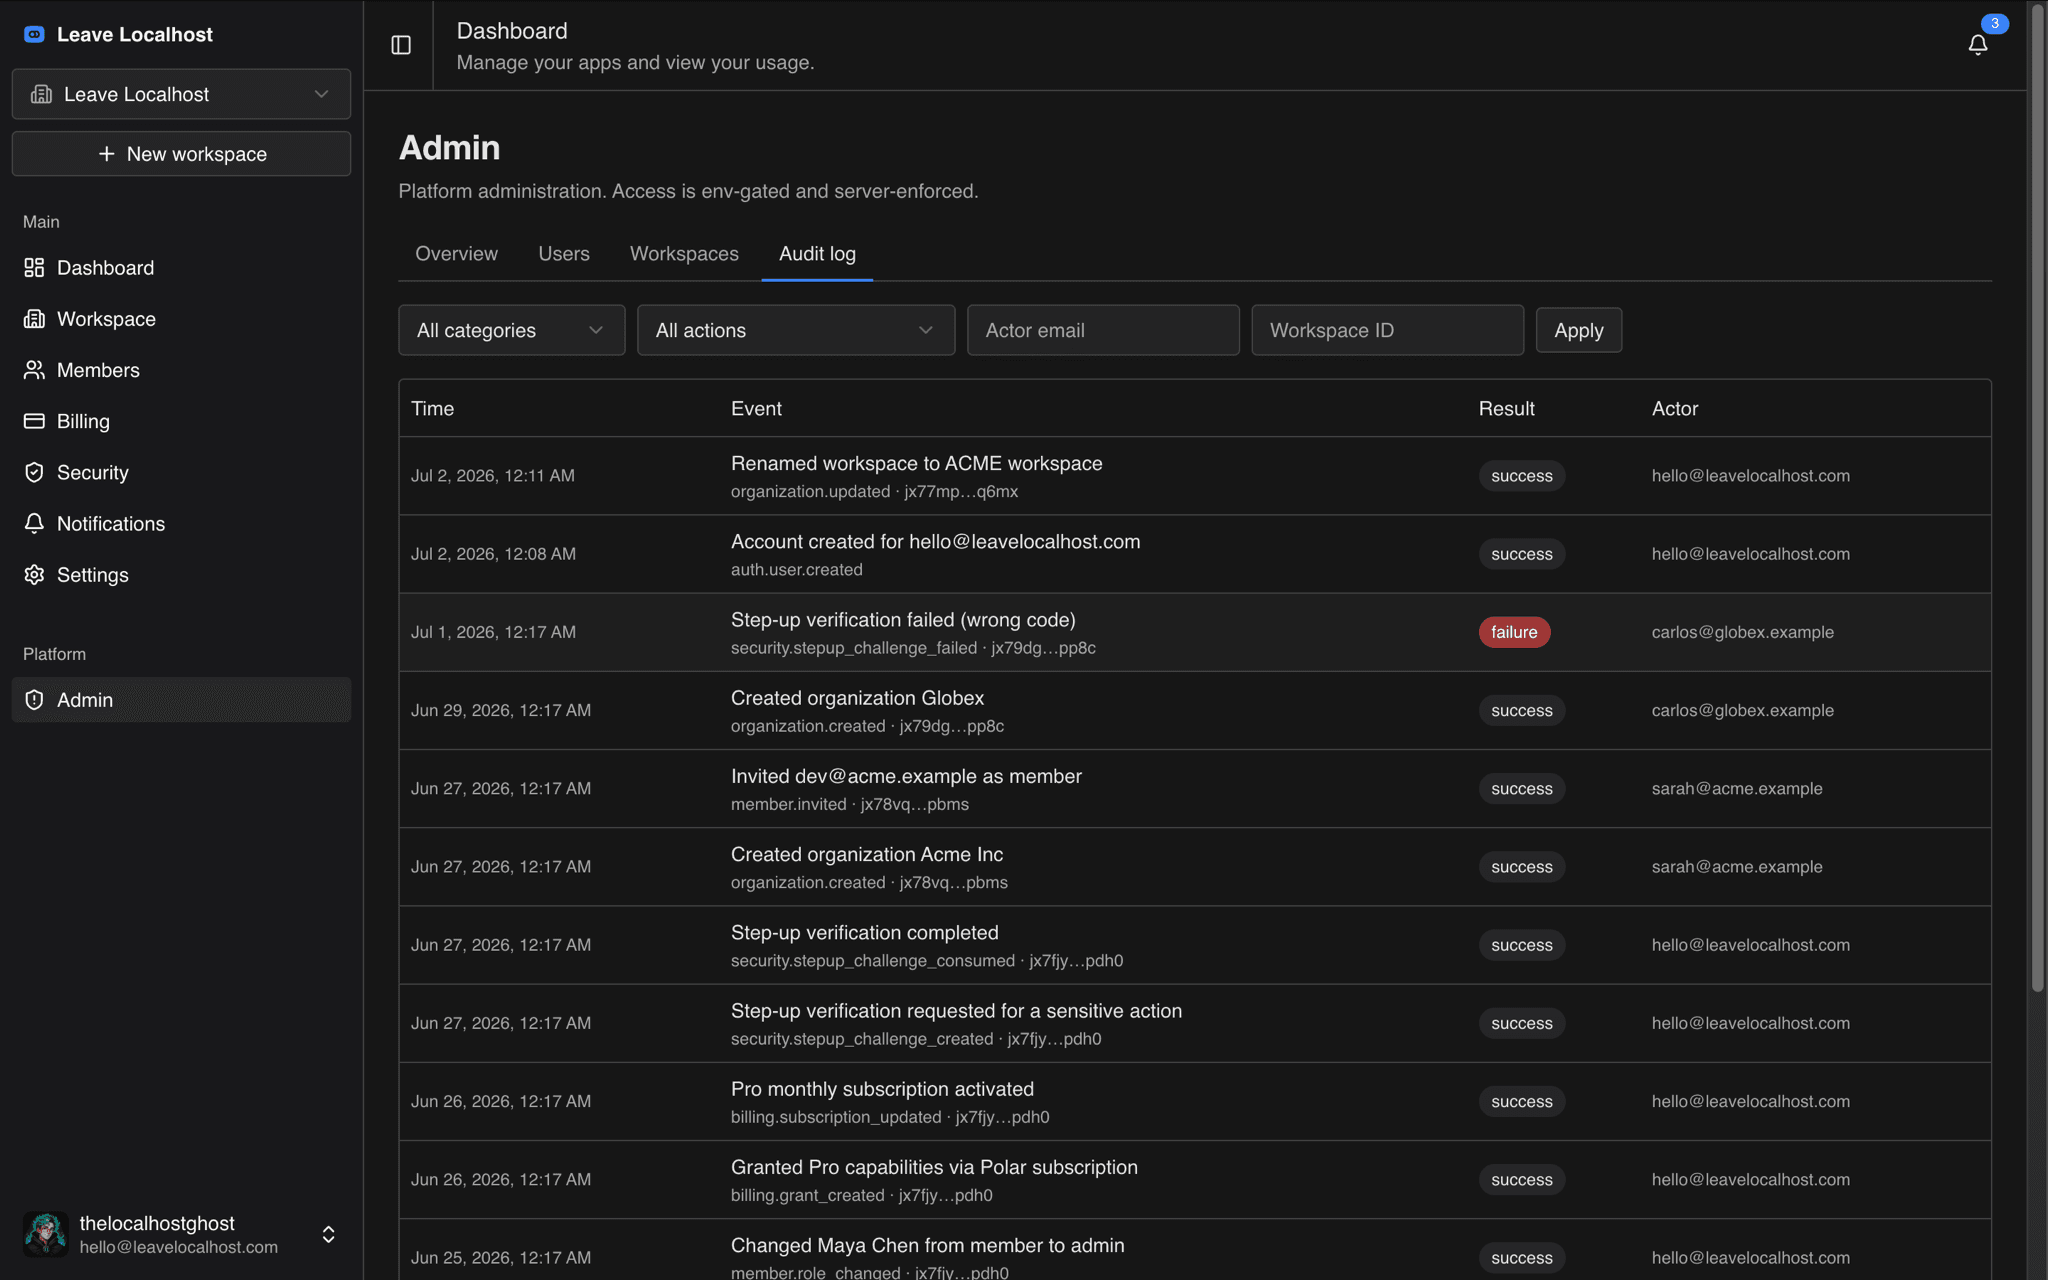Viewport: 2048px width, 1280px height.
Task: Click the Actor email input field
Action: 1103,330
